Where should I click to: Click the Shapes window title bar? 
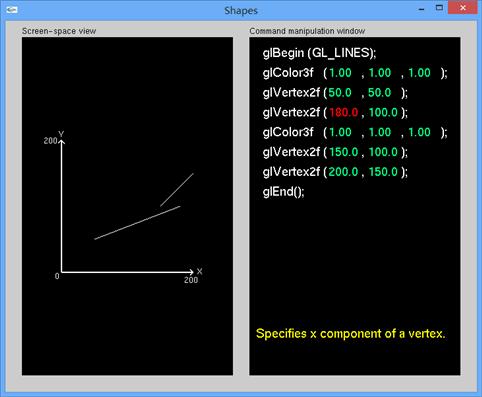241,10
